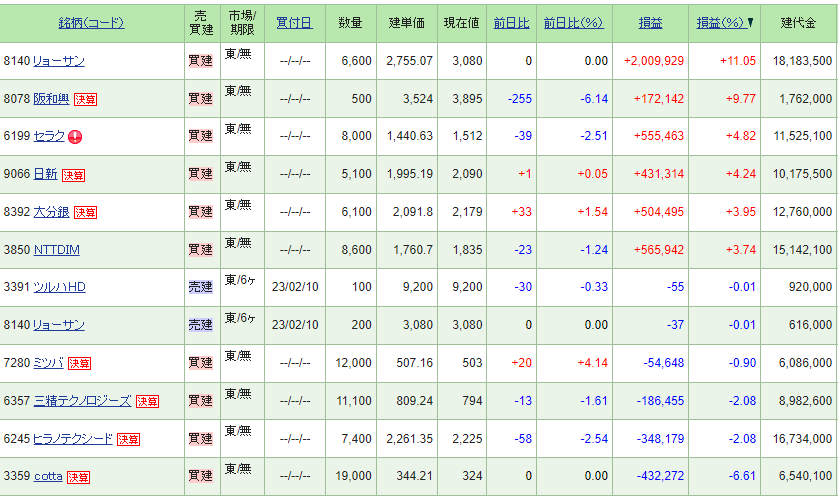The image size is (838, 503).
Task: Open リョーサン link in the 買建 row
Action: point(59,61)
